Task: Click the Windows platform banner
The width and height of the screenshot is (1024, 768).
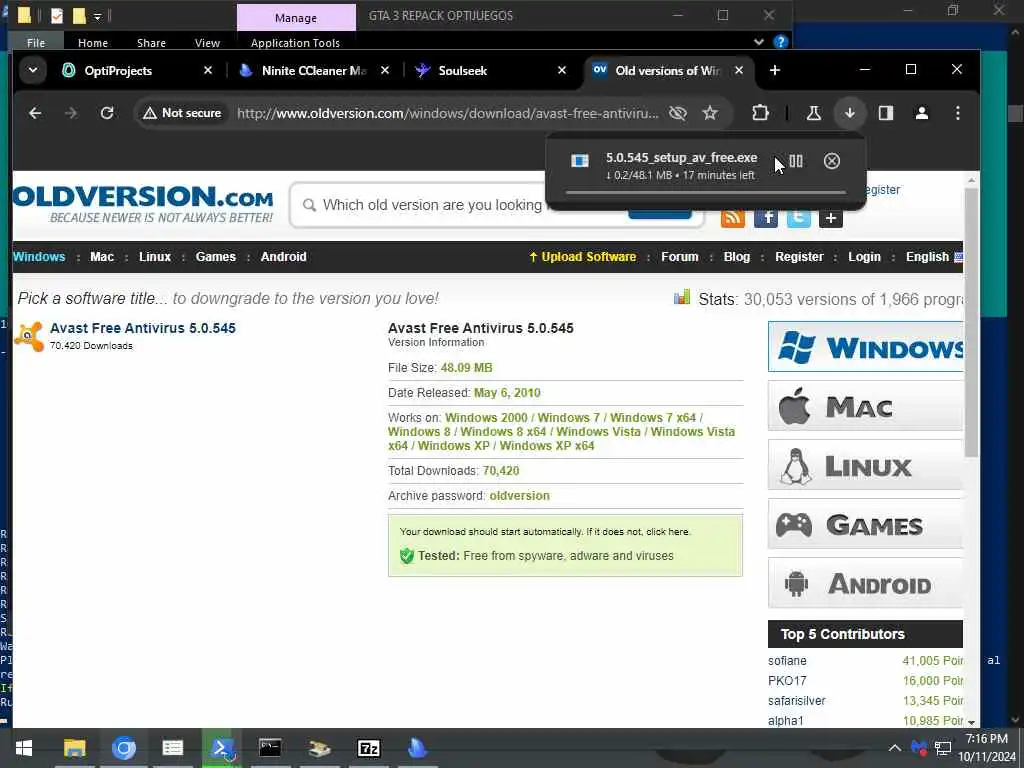Action: [865, 347]
